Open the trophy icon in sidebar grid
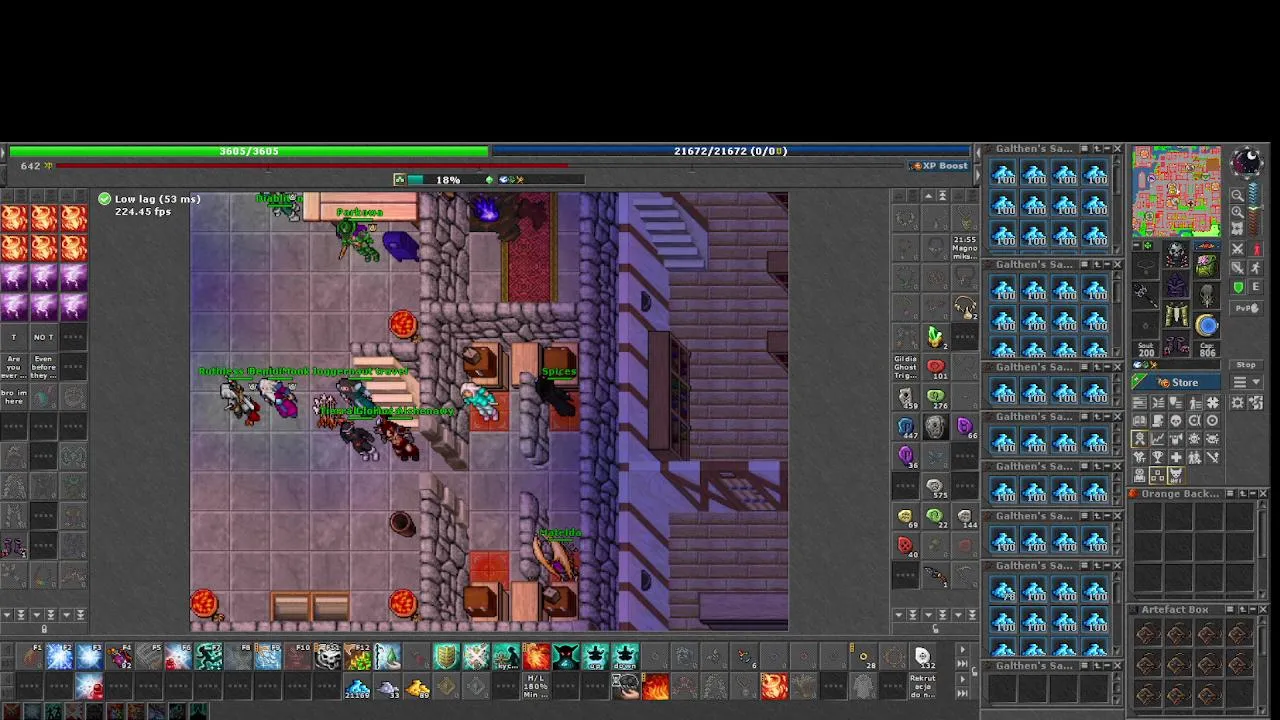 (x=1158, y=457)
